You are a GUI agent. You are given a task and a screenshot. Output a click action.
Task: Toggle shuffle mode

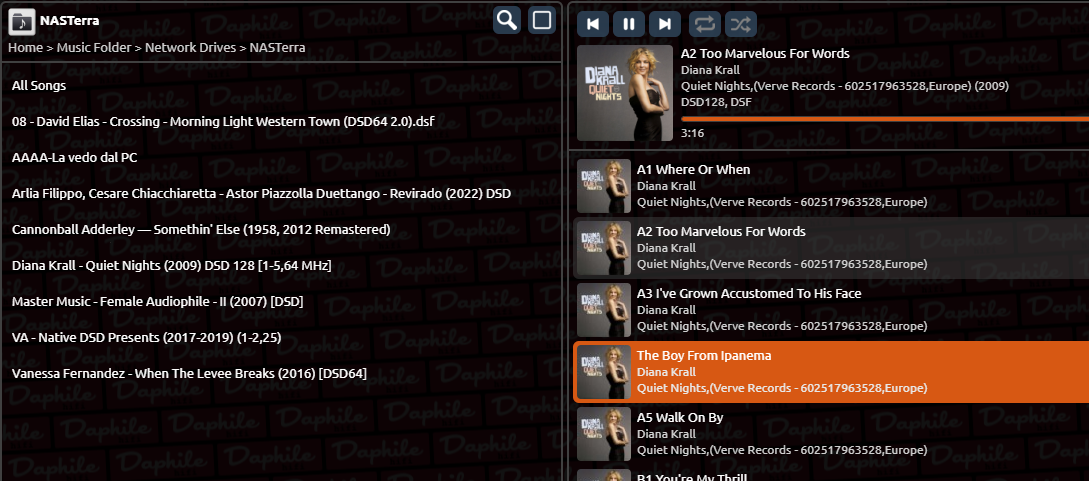(741, 24)
